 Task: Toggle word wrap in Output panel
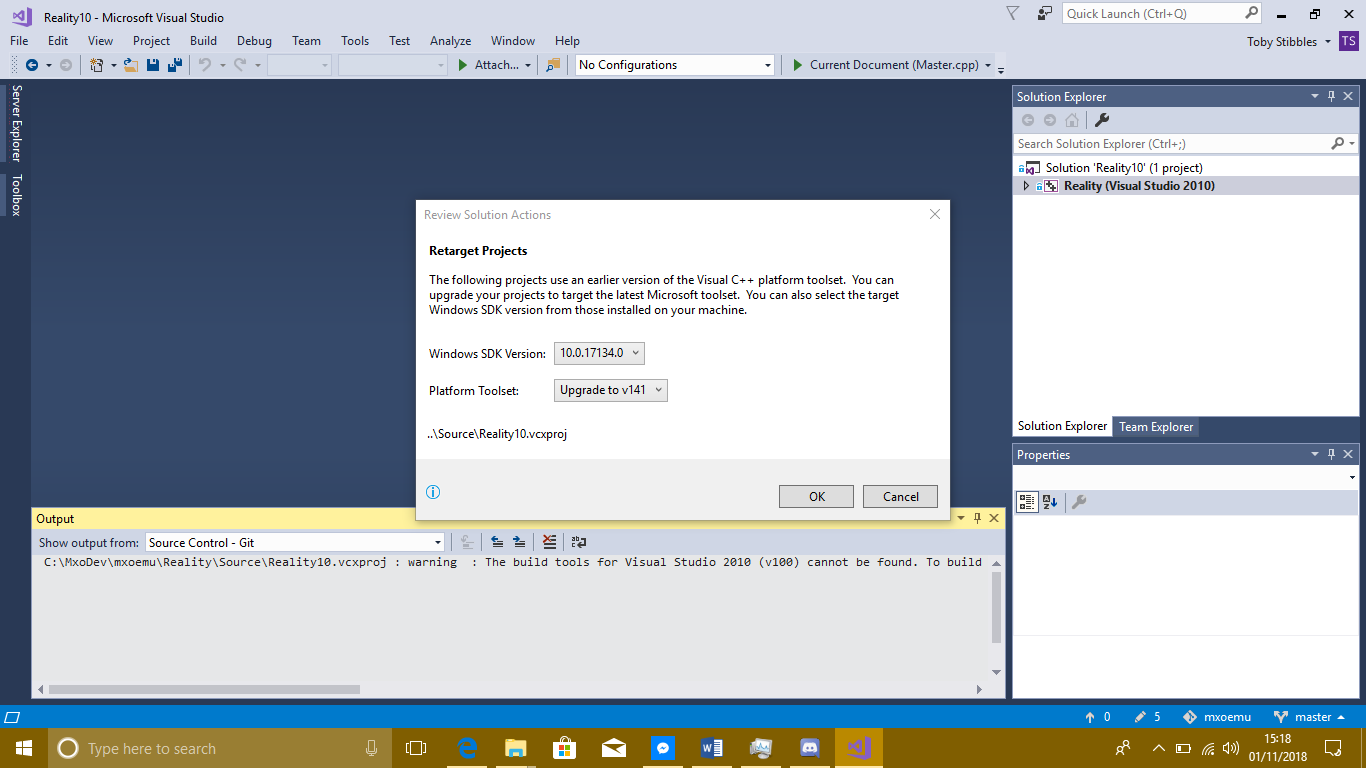[578, 542]
